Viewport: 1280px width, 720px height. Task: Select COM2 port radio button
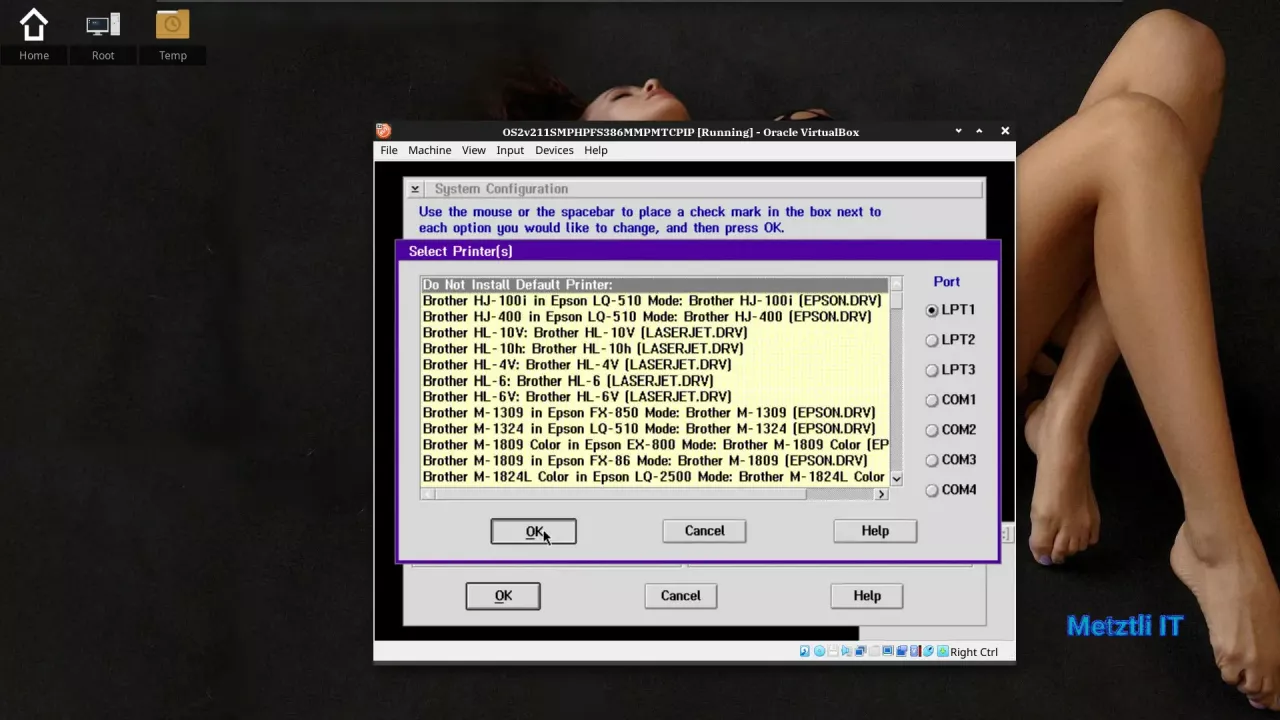[x=931, y=430]
